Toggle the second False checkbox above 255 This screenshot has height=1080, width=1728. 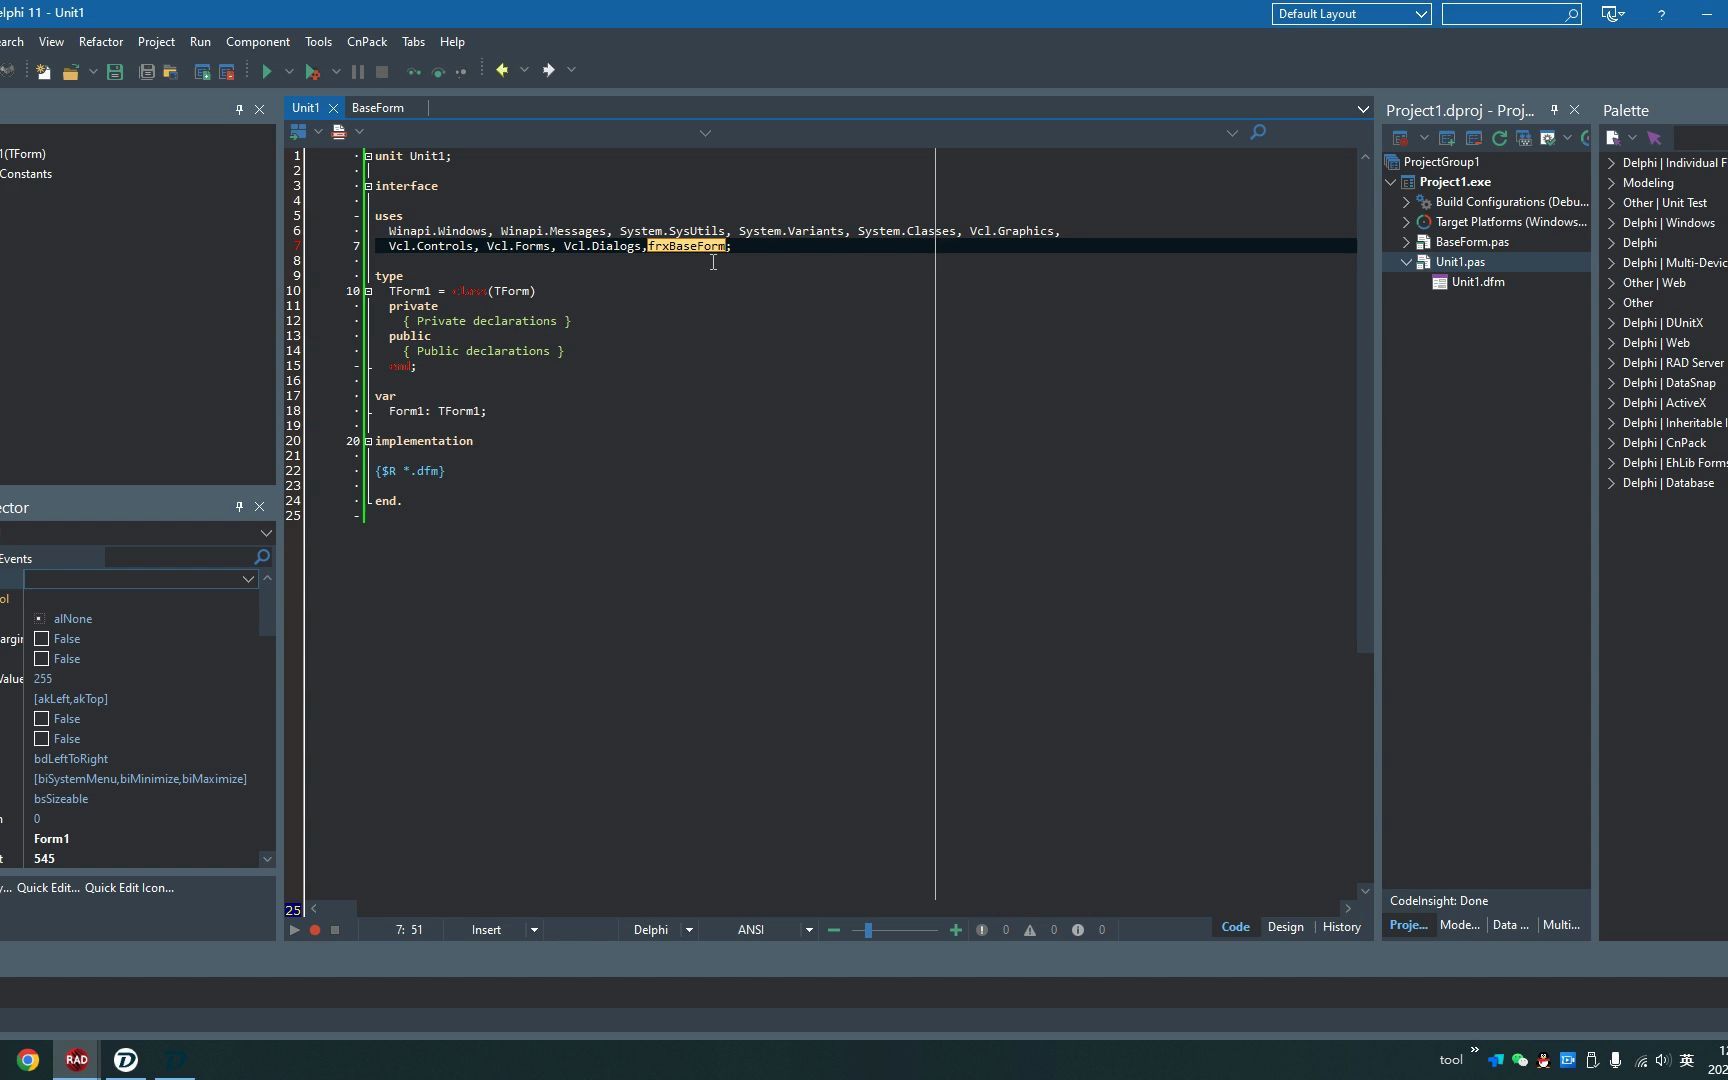click(42, 659)
